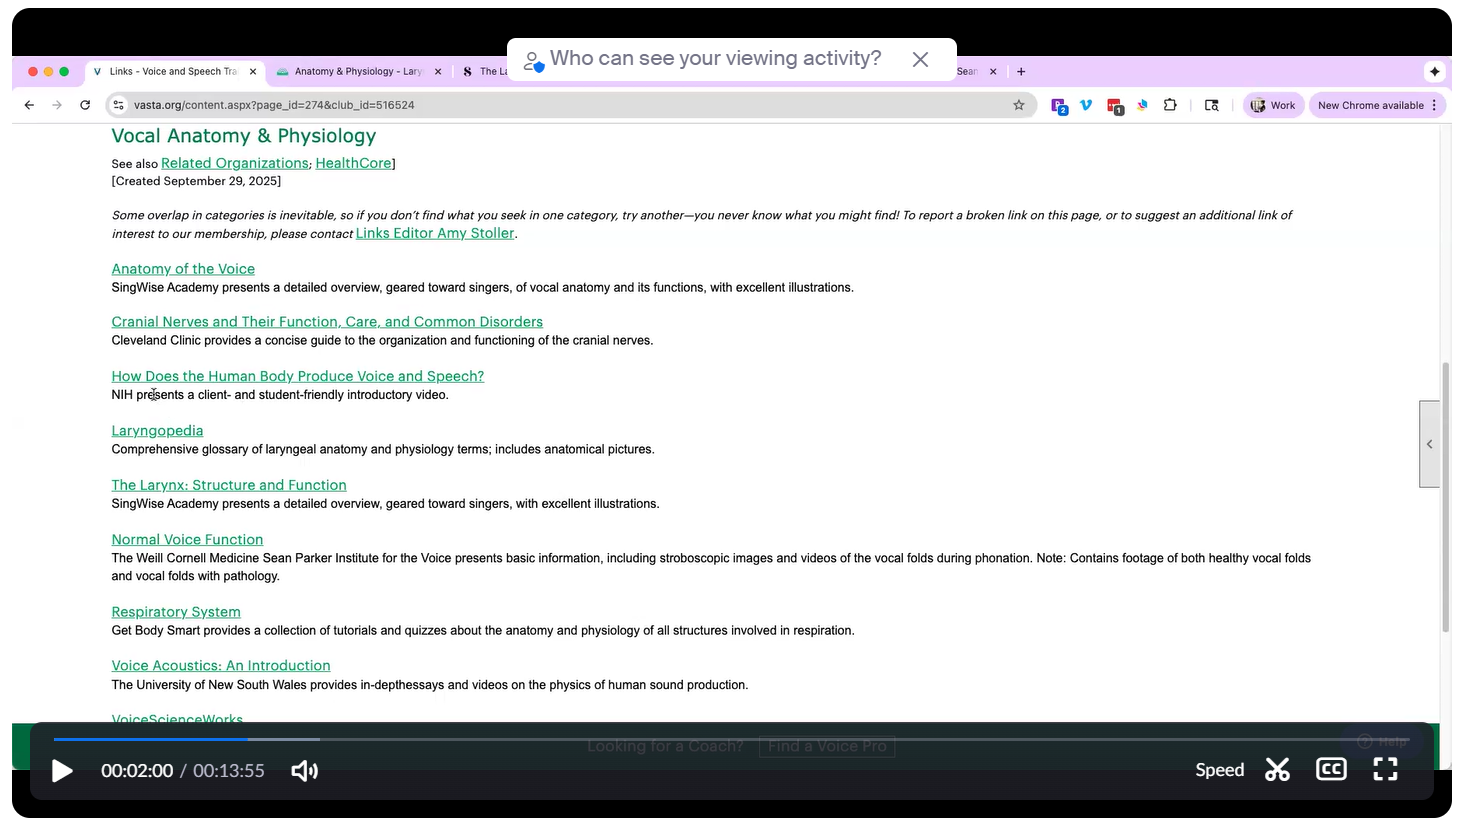Play the video
Screen dimensions: 1459x820
point(62,771)
